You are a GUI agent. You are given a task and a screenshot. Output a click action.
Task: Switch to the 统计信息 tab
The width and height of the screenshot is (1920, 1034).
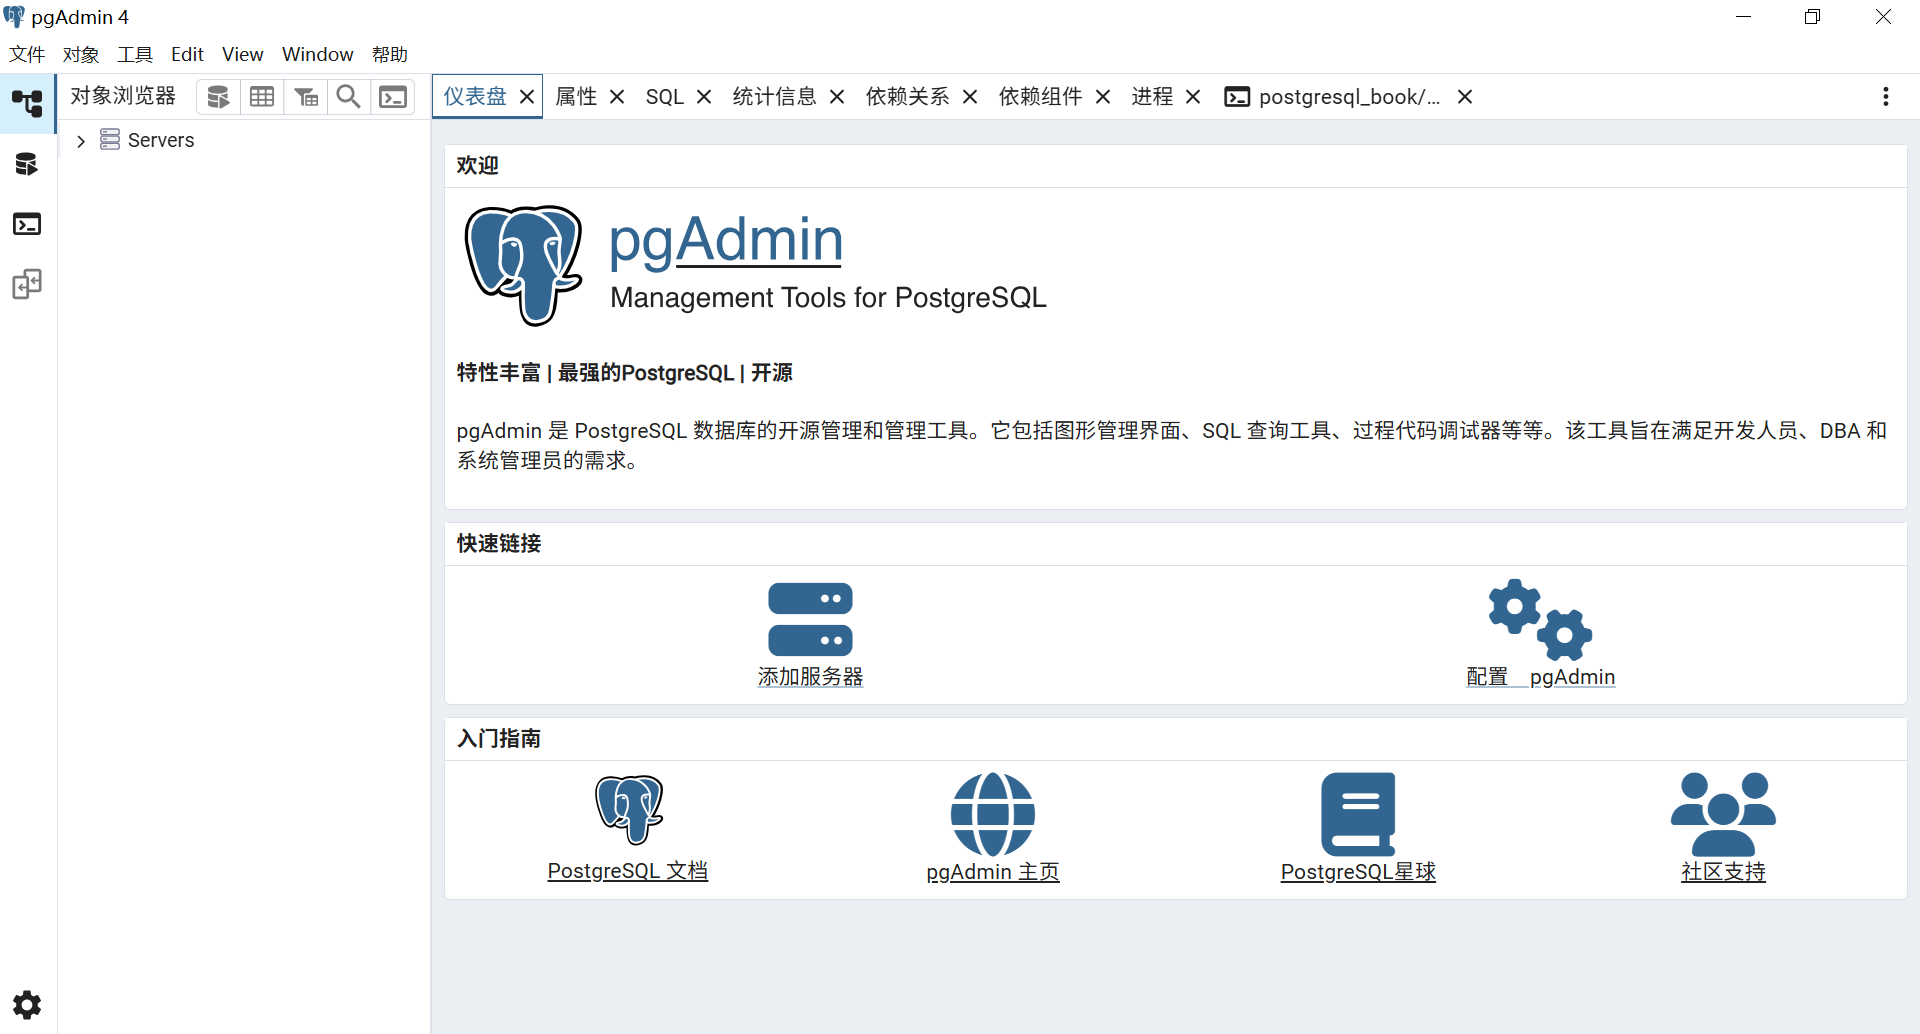[x=774, y=97]
